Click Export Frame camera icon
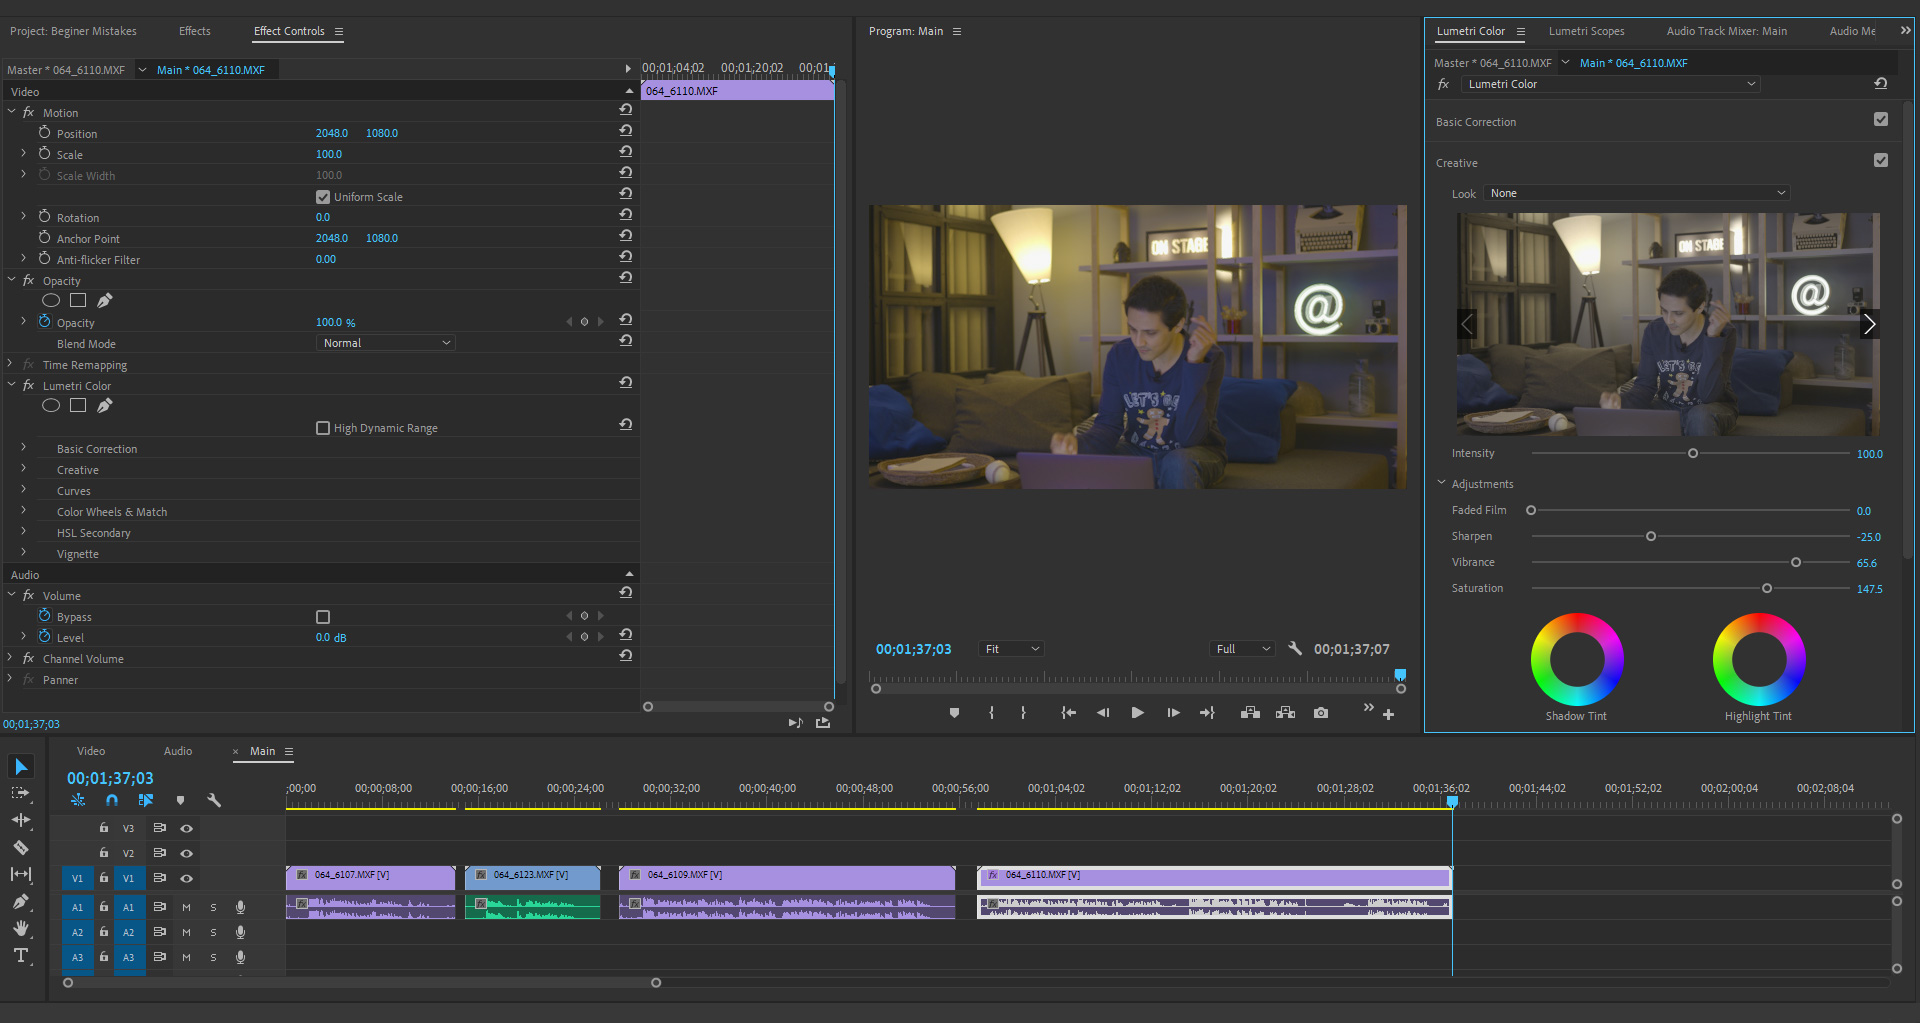 coord(1321,713)
